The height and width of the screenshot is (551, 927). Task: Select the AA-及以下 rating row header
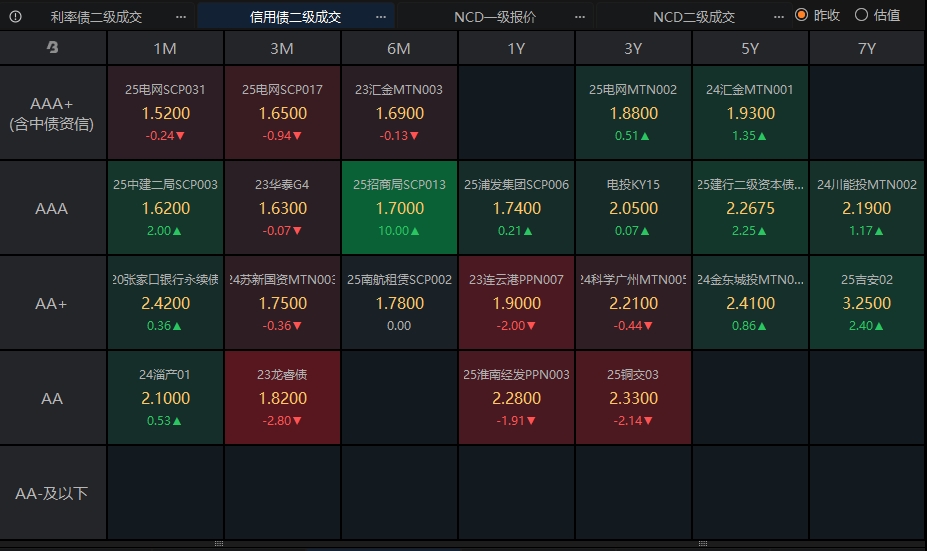point(53,493)
